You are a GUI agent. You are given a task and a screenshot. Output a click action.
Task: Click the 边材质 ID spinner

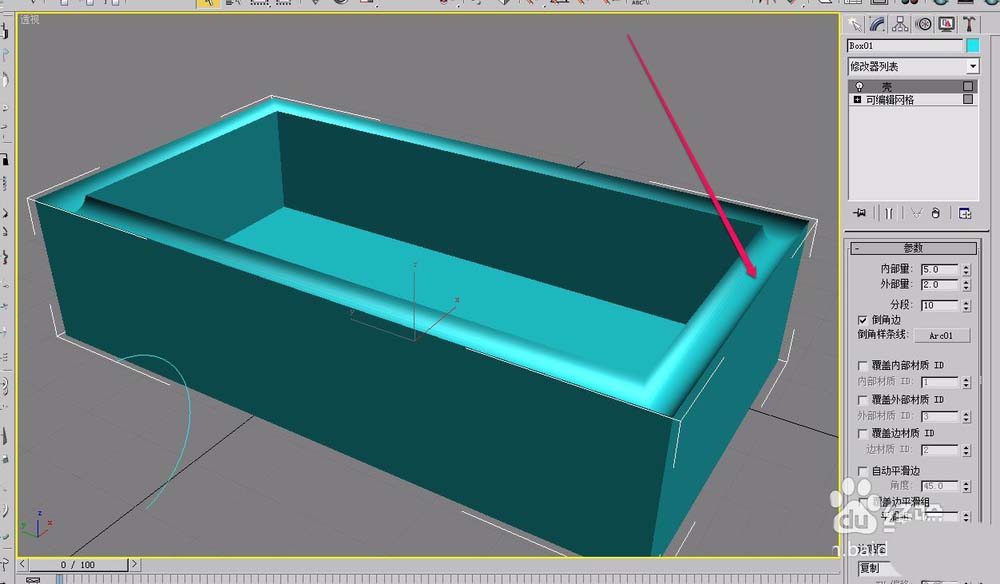point(966,450)
